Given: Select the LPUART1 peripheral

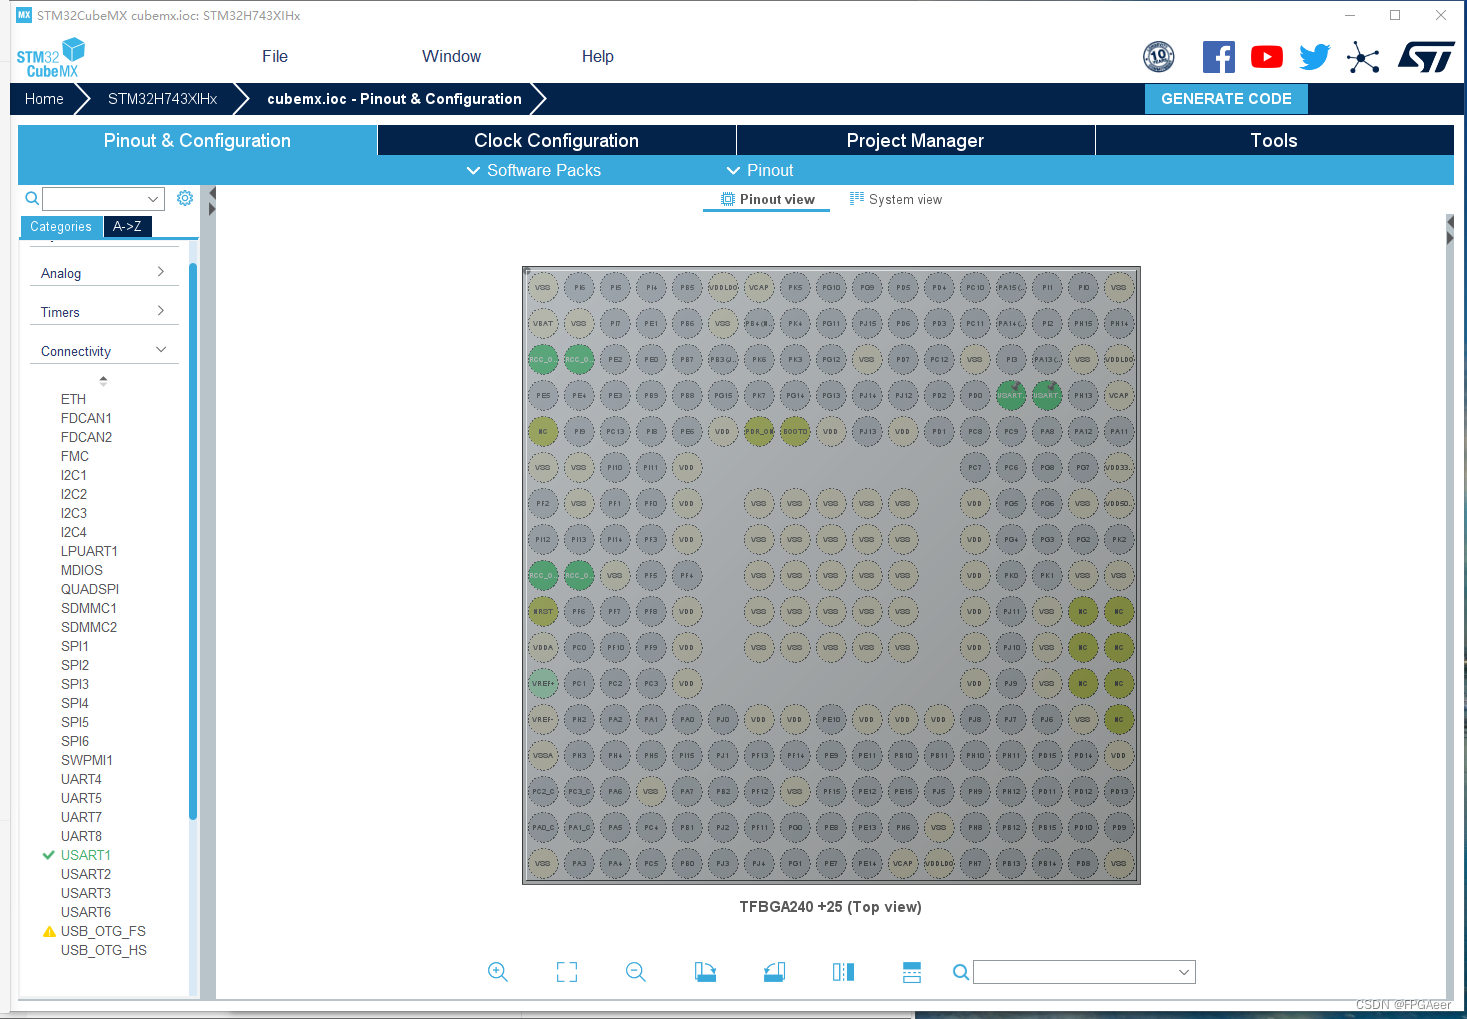Looking at the screenshot, I should point(89,551).
